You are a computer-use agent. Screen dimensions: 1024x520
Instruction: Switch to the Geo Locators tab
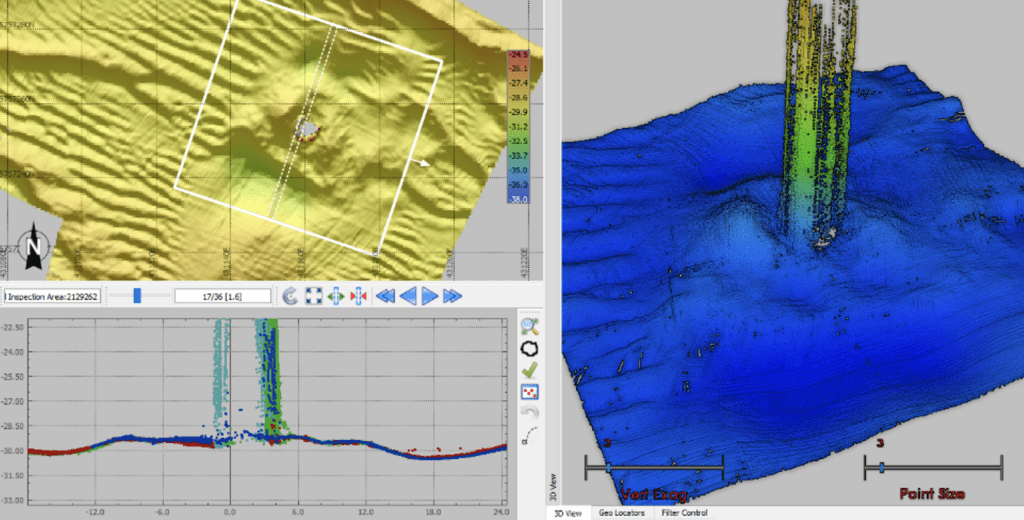coord(620,512)
